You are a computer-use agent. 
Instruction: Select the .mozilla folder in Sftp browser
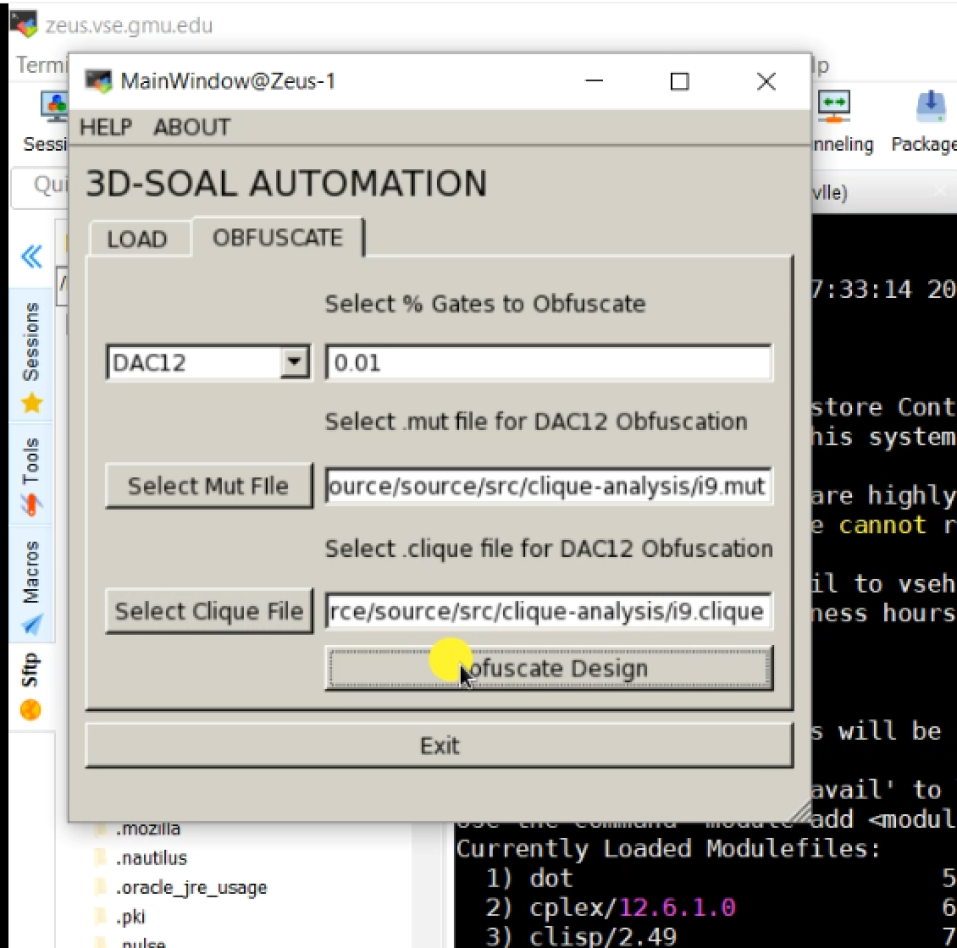(148, 829)
